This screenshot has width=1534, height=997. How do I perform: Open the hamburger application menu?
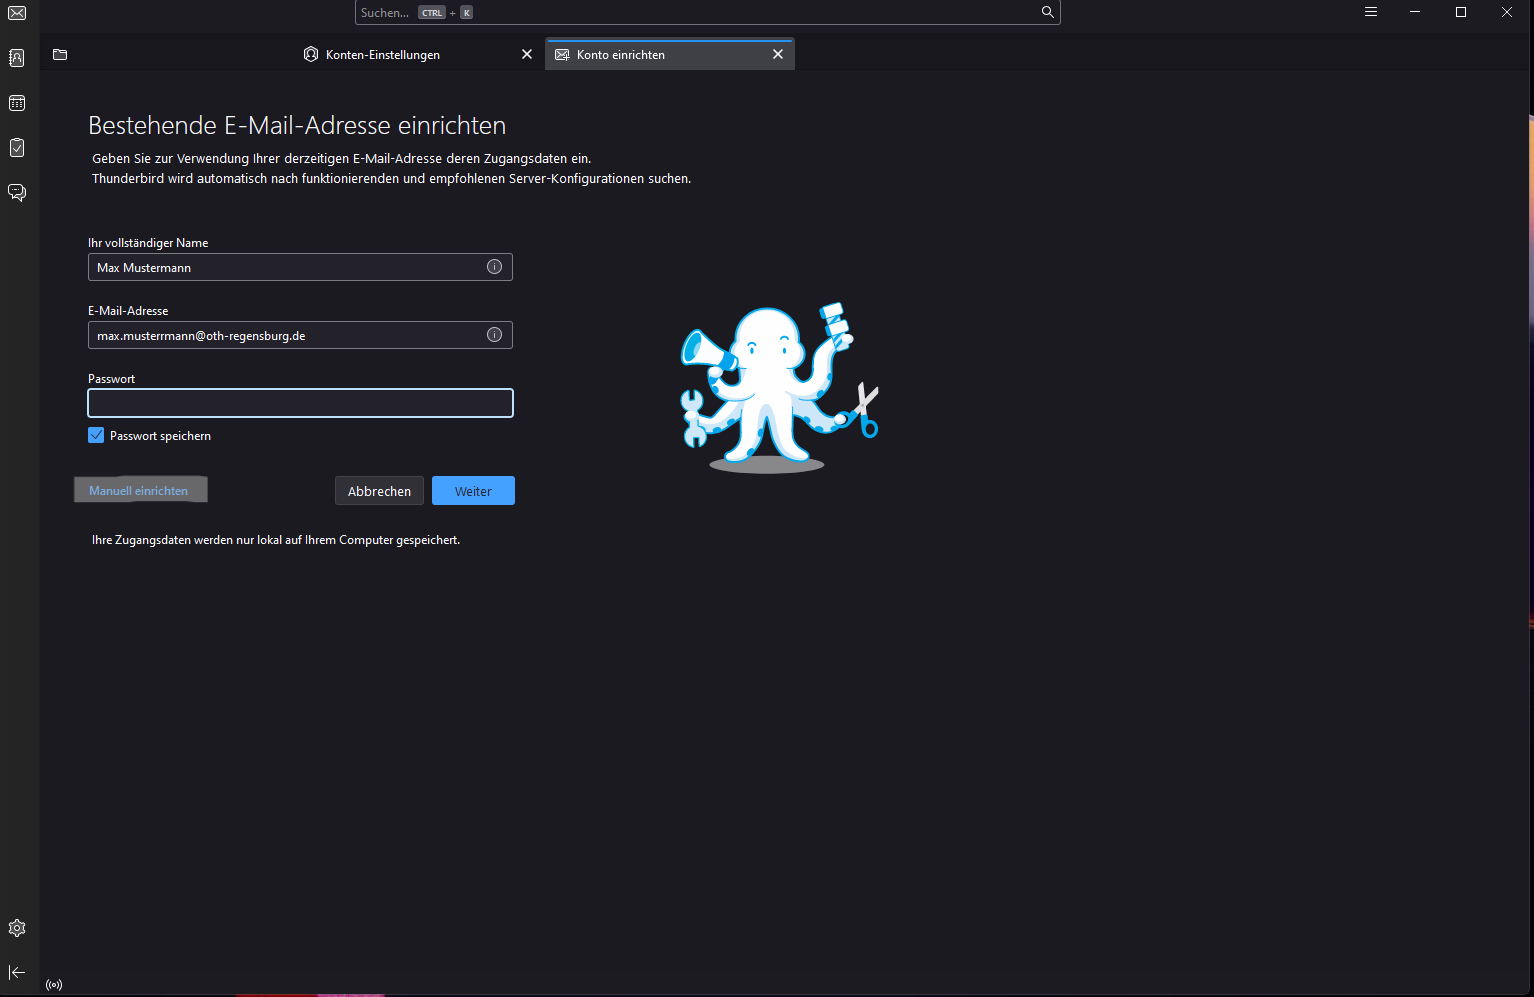click(1370, 12)
